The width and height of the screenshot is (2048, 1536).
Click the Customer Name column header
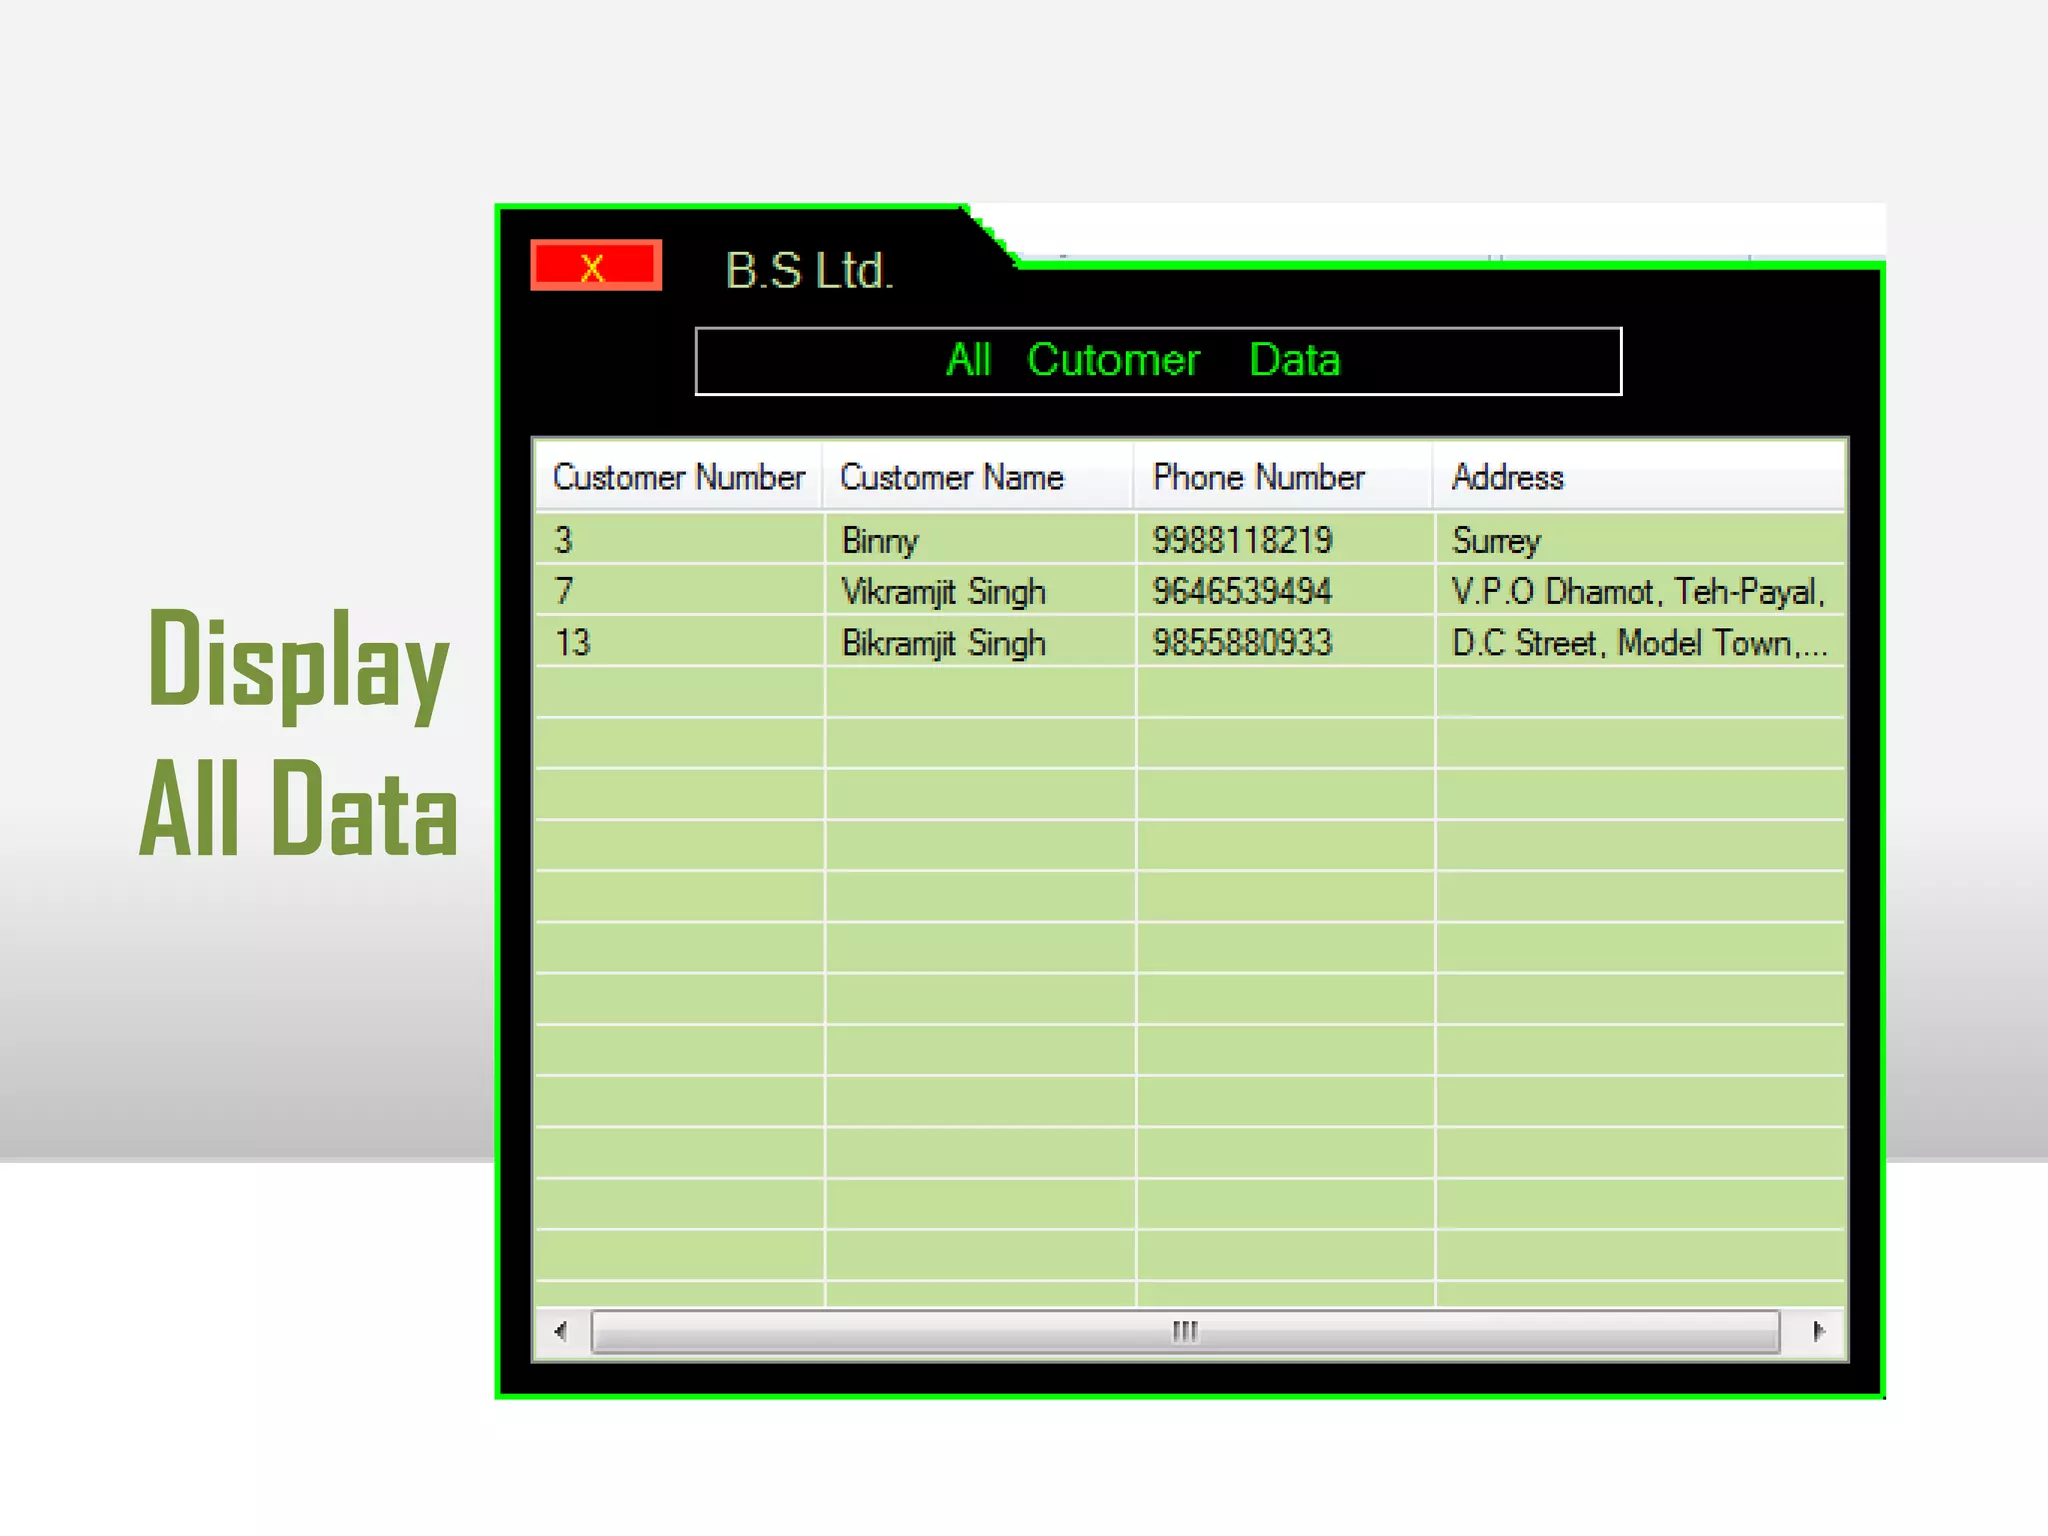(951, 477)
